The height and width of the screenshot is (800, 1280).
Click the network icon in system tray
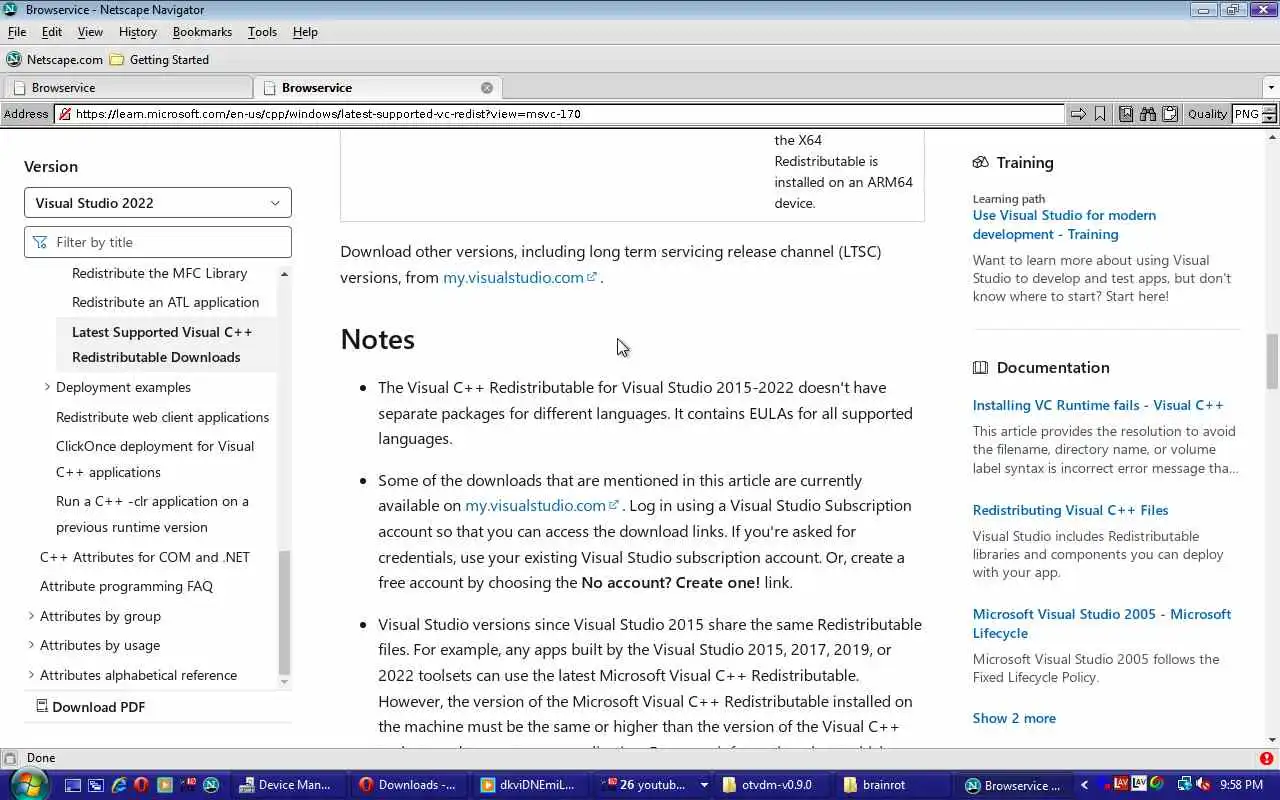(1184, 785)
